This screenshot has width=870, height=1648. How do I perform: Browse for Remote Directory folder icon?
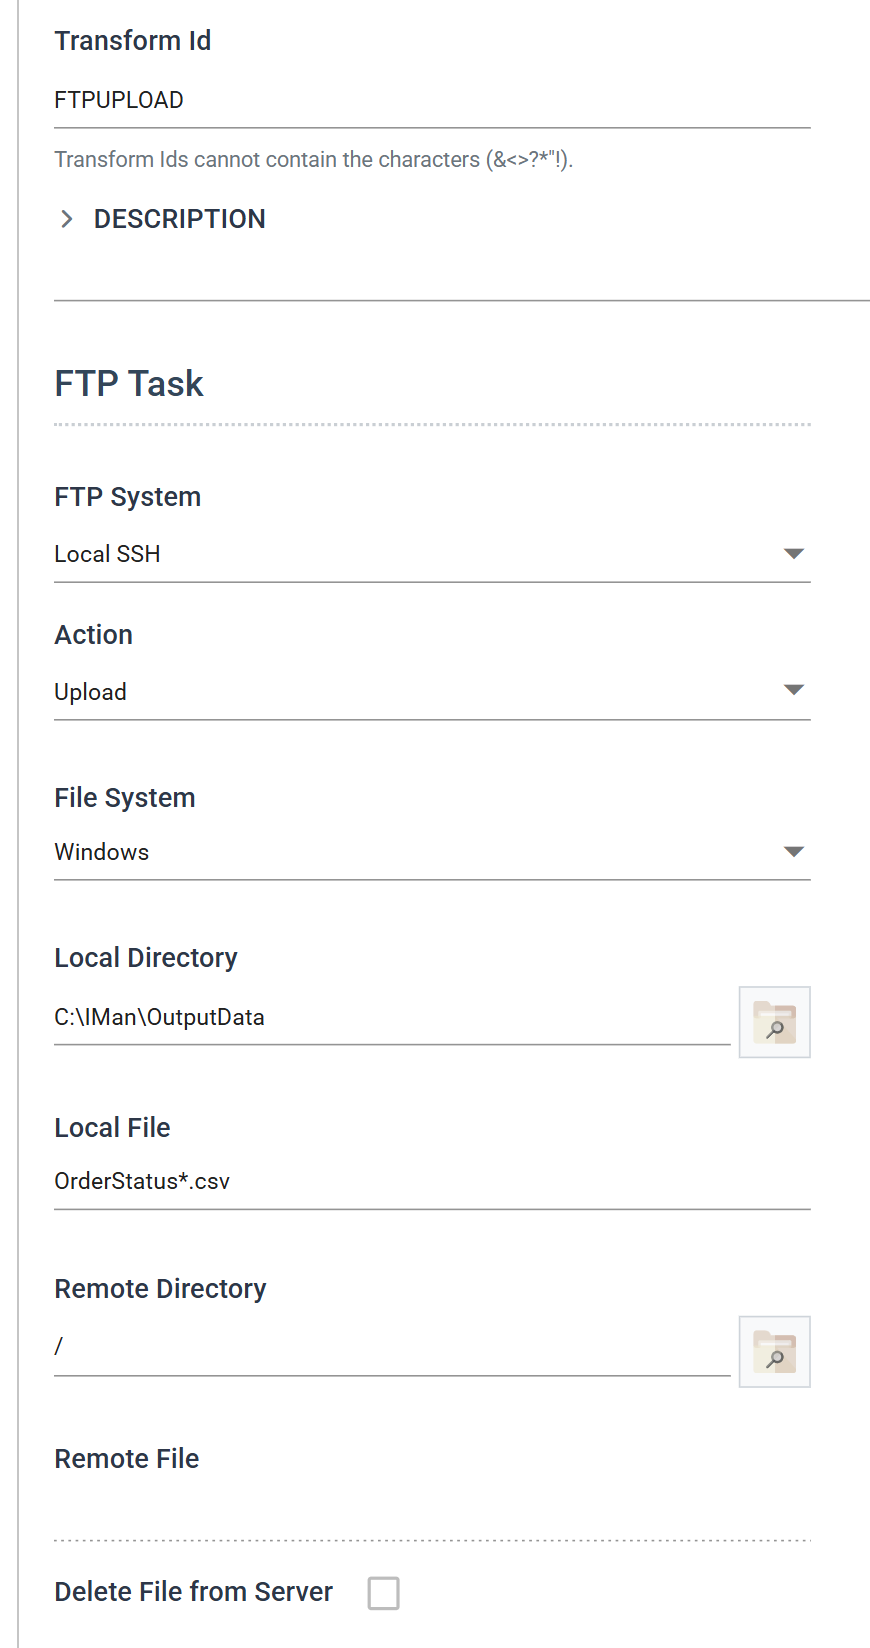pos(774,1352)
